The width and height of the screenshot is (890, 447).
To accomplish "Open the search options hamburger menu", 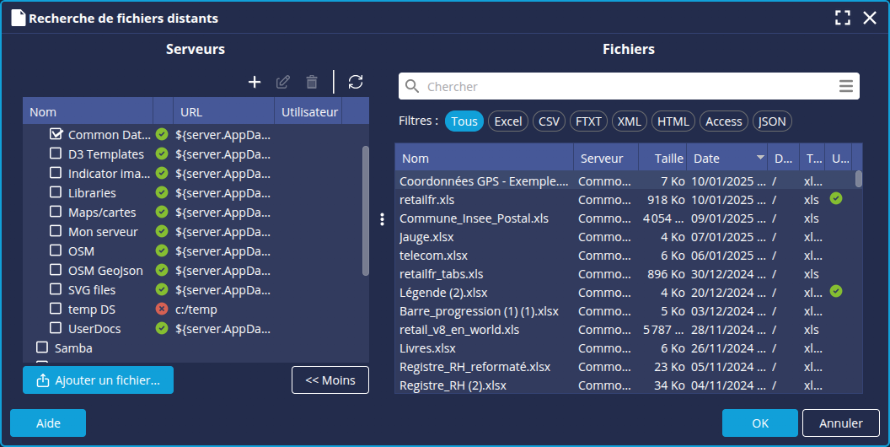I will (846, 86).
